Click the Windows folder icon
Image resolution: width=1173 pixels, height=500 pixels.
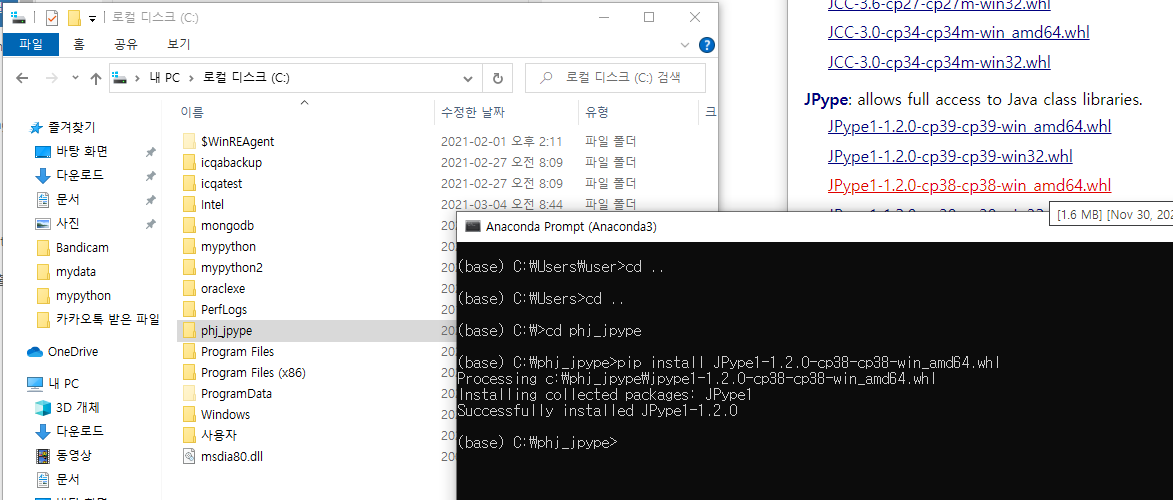click(x=189, y=414)
